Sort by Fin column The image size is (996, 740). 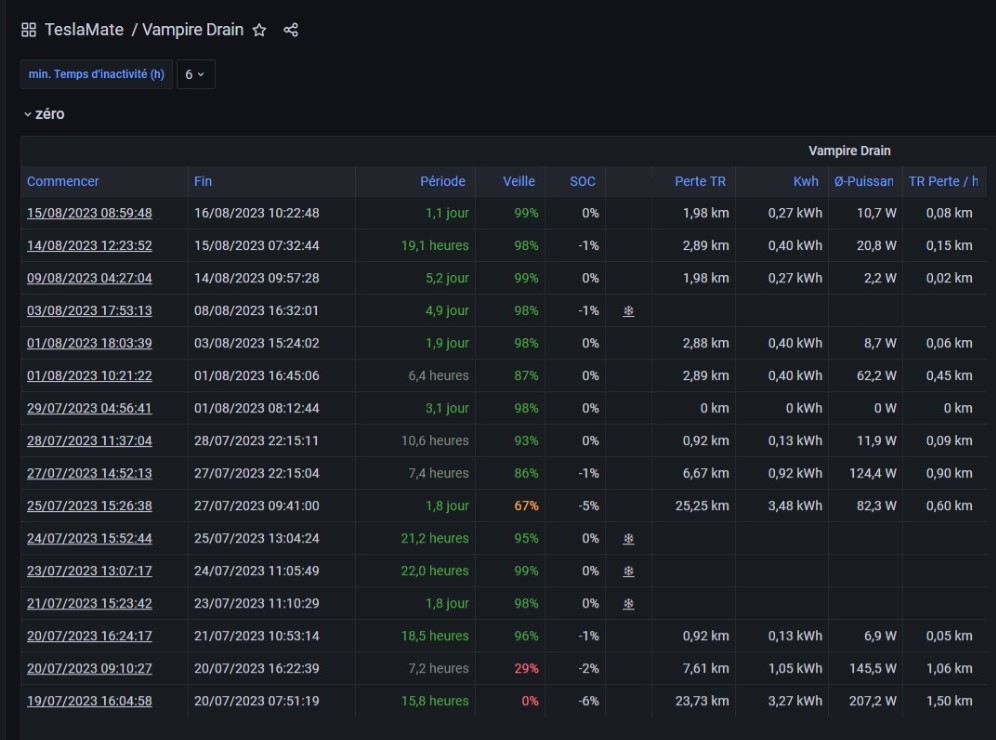click(203, 181)
